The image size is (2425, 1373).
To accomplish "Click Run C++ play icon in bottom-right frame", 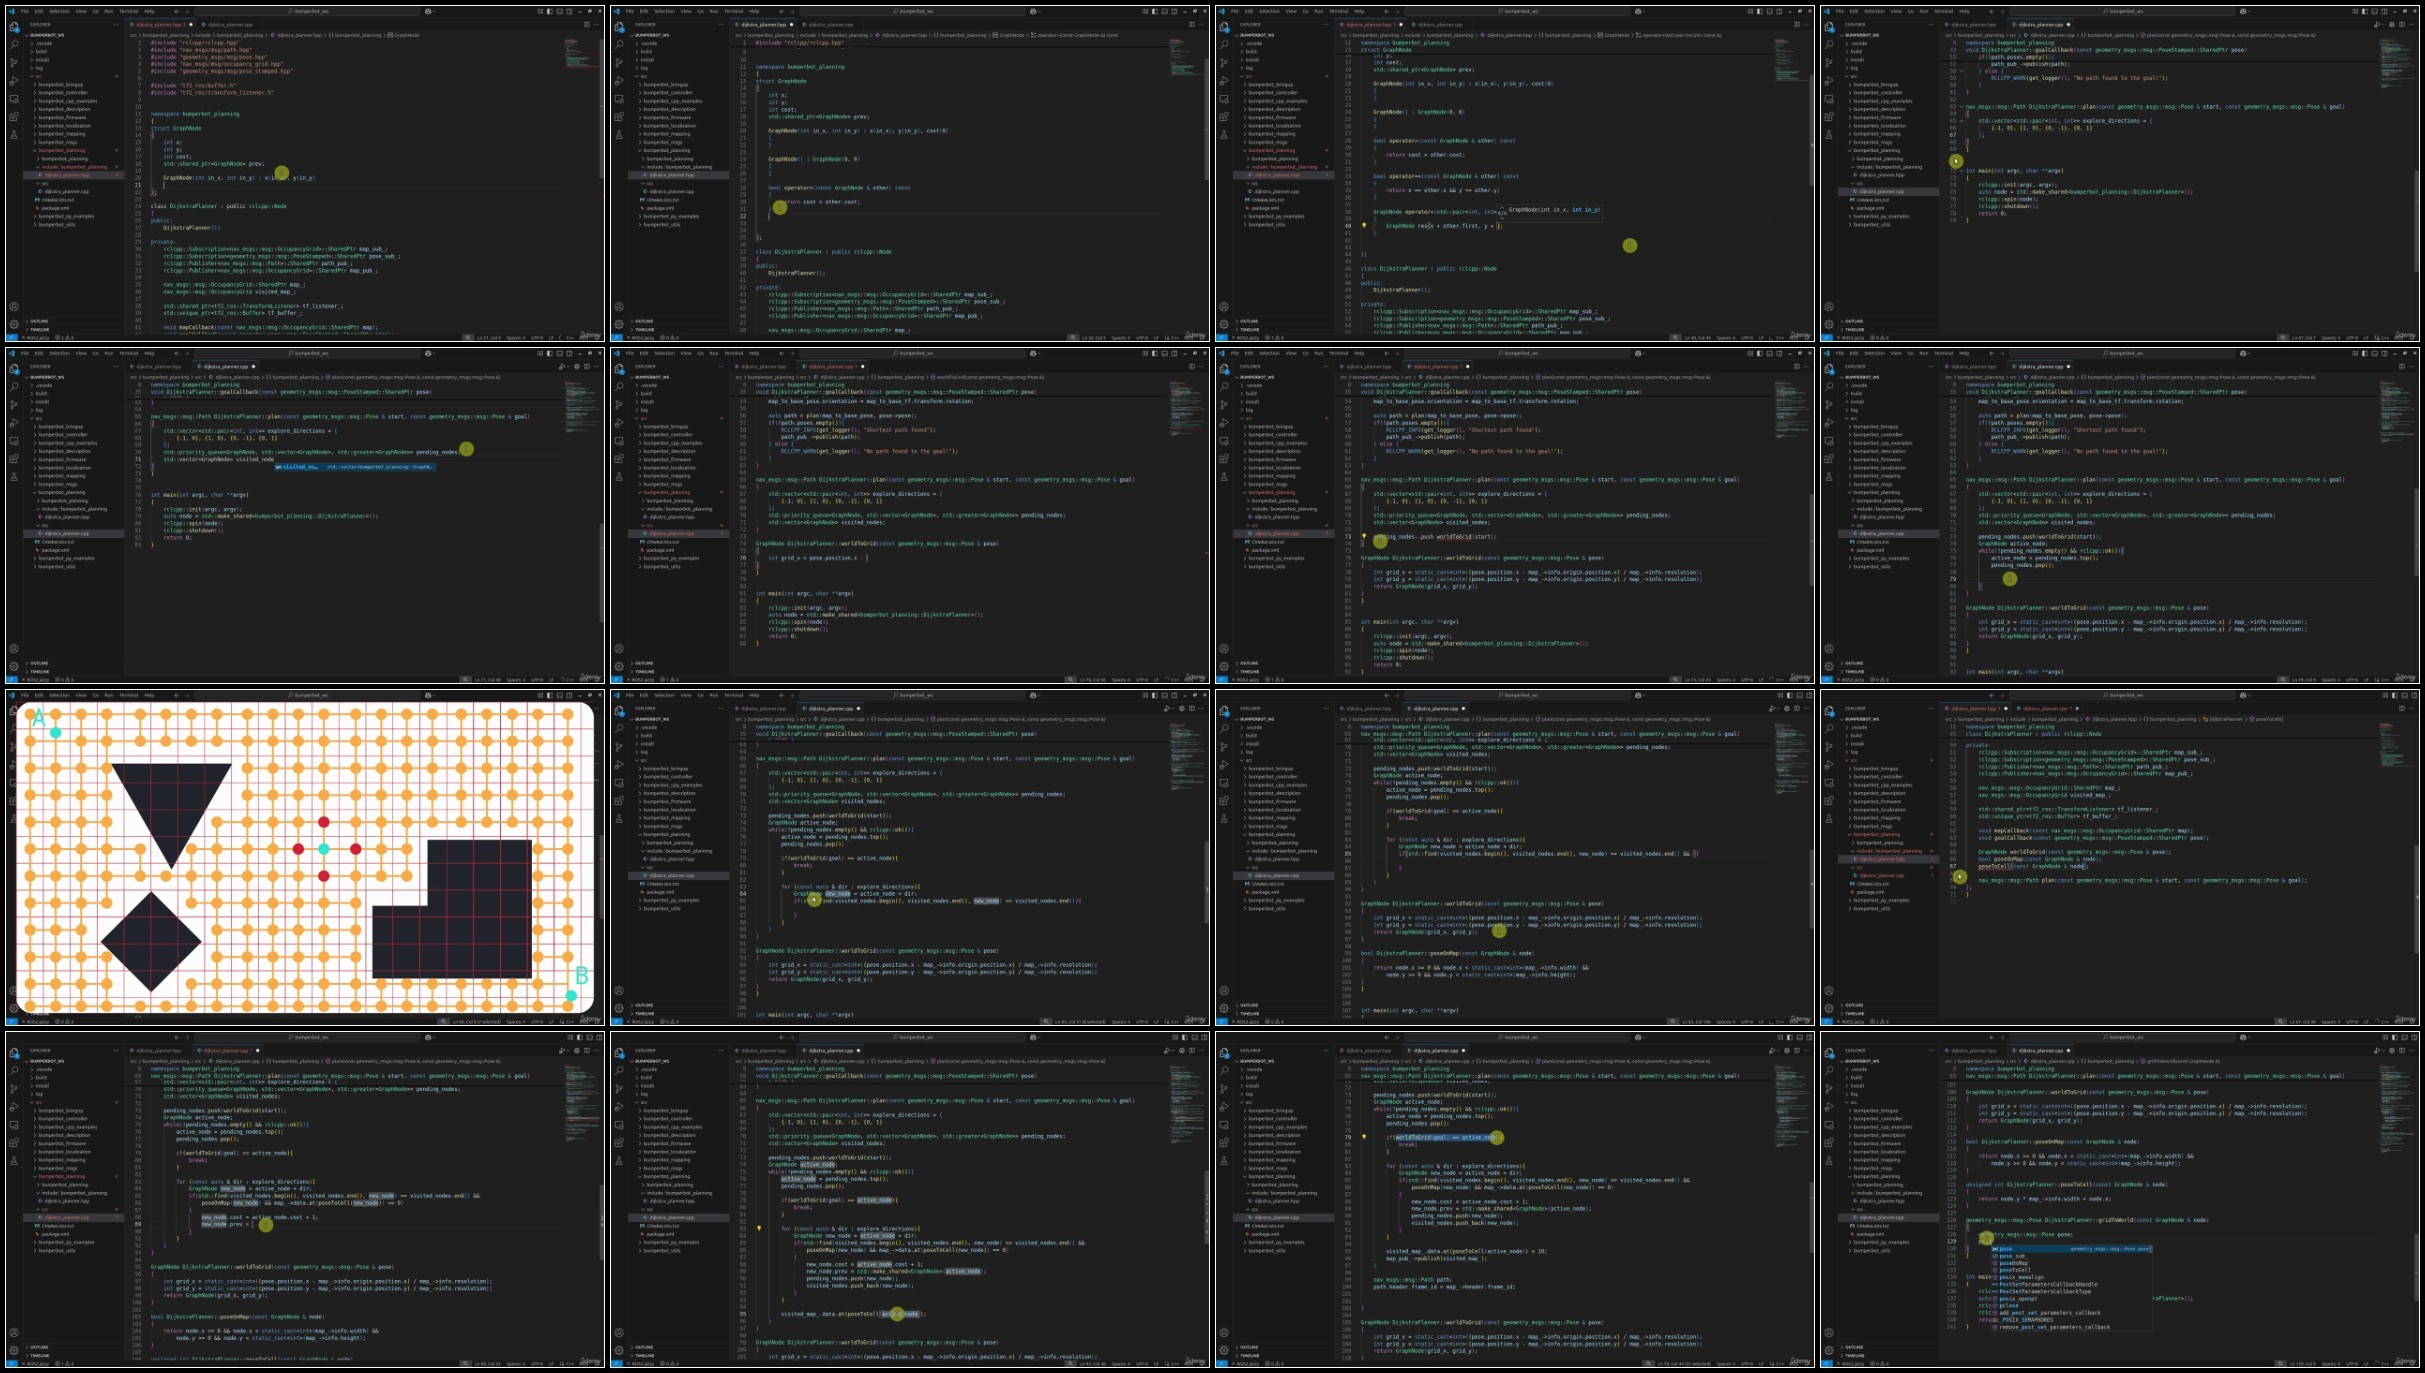I will coord(2377,1050).
